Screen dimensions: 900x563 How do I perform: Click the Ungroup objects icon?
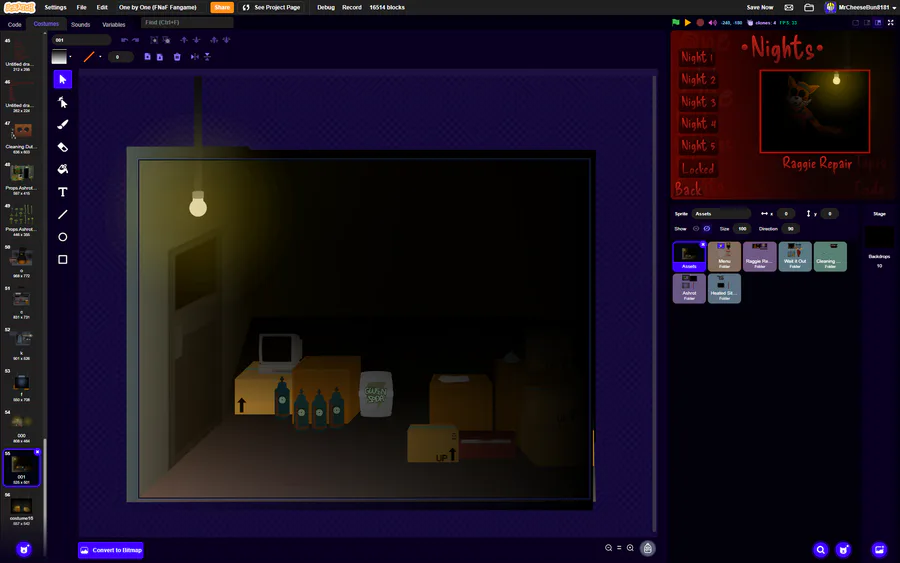[166, 40]
